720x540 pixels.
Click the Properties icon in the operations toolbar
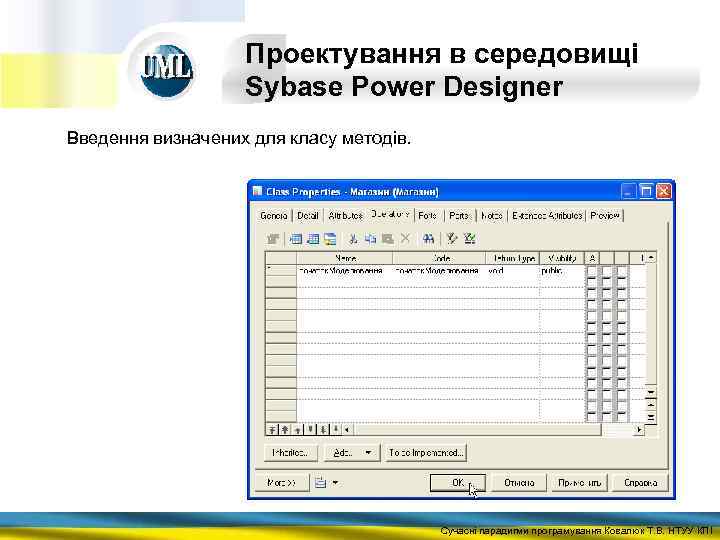click(x=273, y=238)
